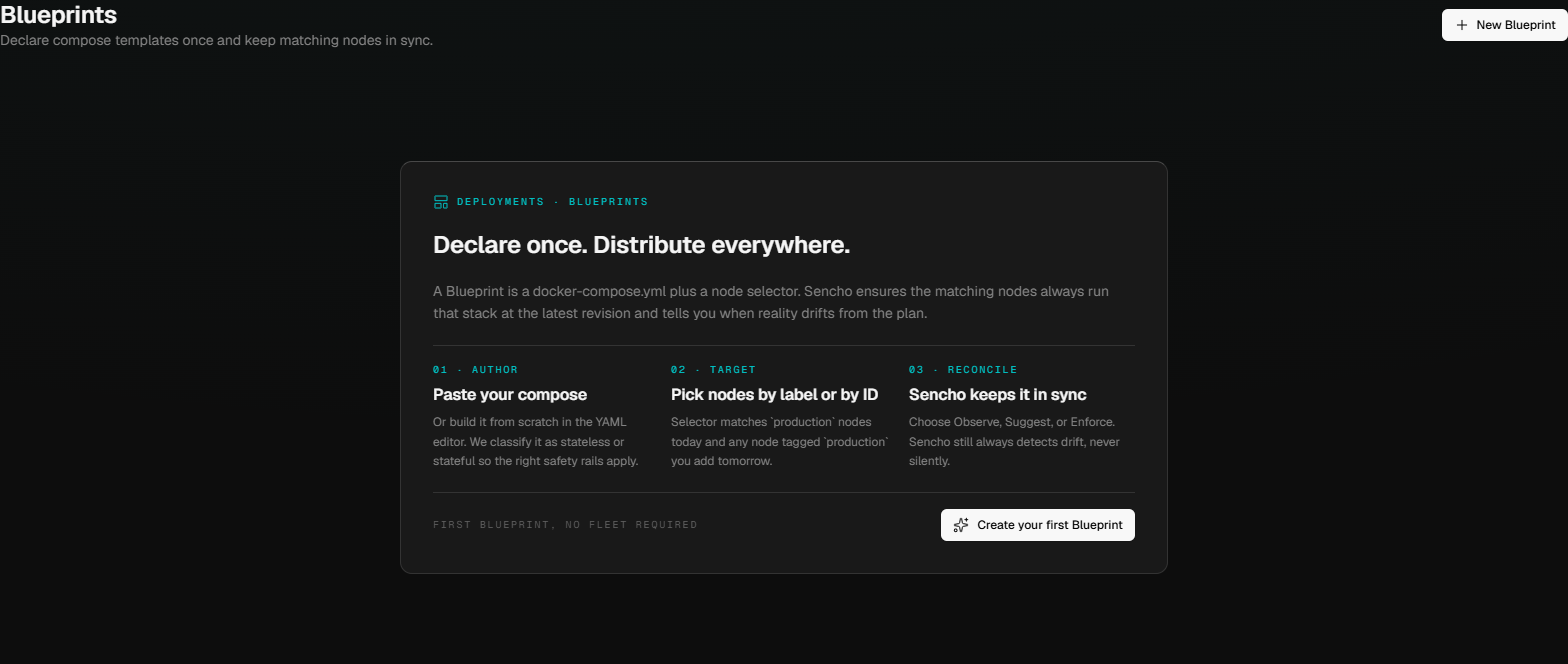Image resolution: width=1568 pixels, height=664 pixels.
Task: Click 'Declare compose templates once' subtitle
Action: click(216, 41)
